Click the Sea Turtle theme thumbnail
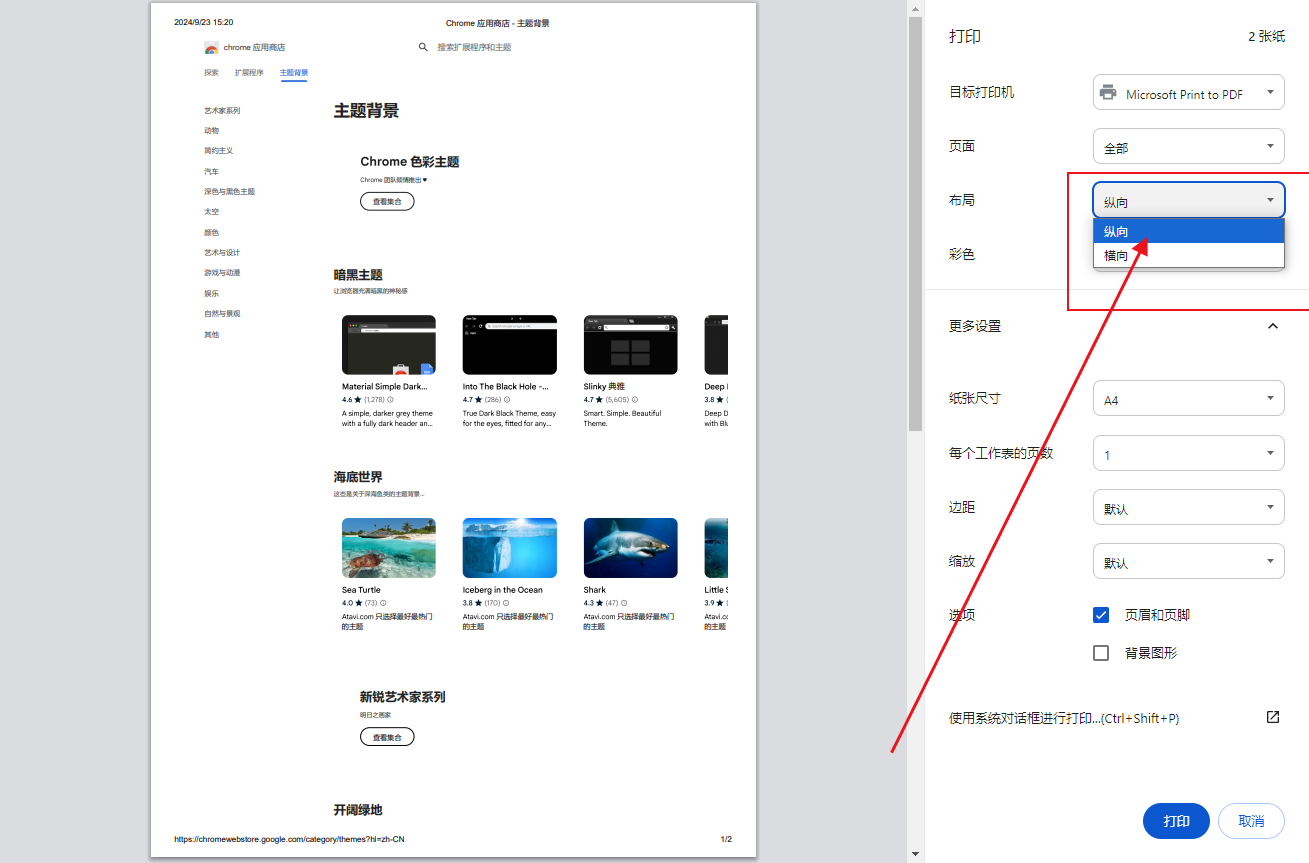The image size is (1309, 863). (x=389, y=548)
